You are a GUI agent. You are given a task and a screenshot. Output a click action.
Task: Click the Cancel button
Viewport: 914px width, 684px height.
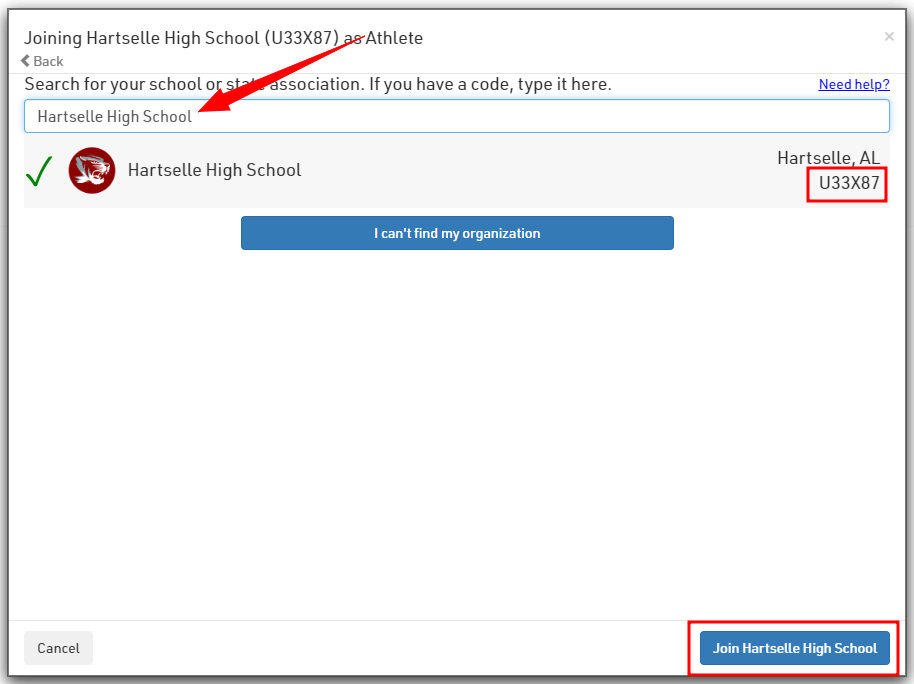[58, 648]
